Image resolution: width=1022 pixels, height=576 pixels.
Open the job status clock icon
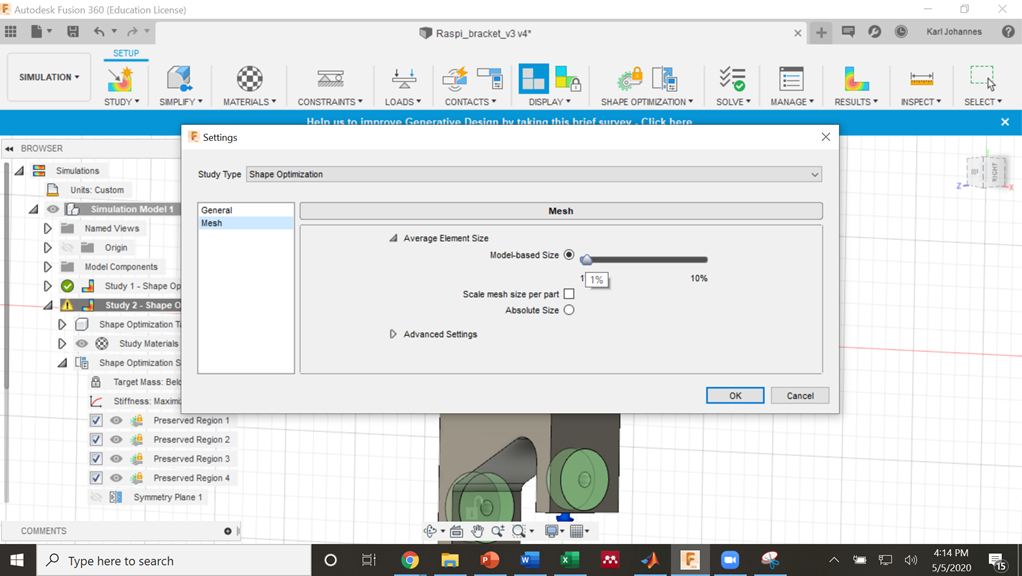(901, 31)
